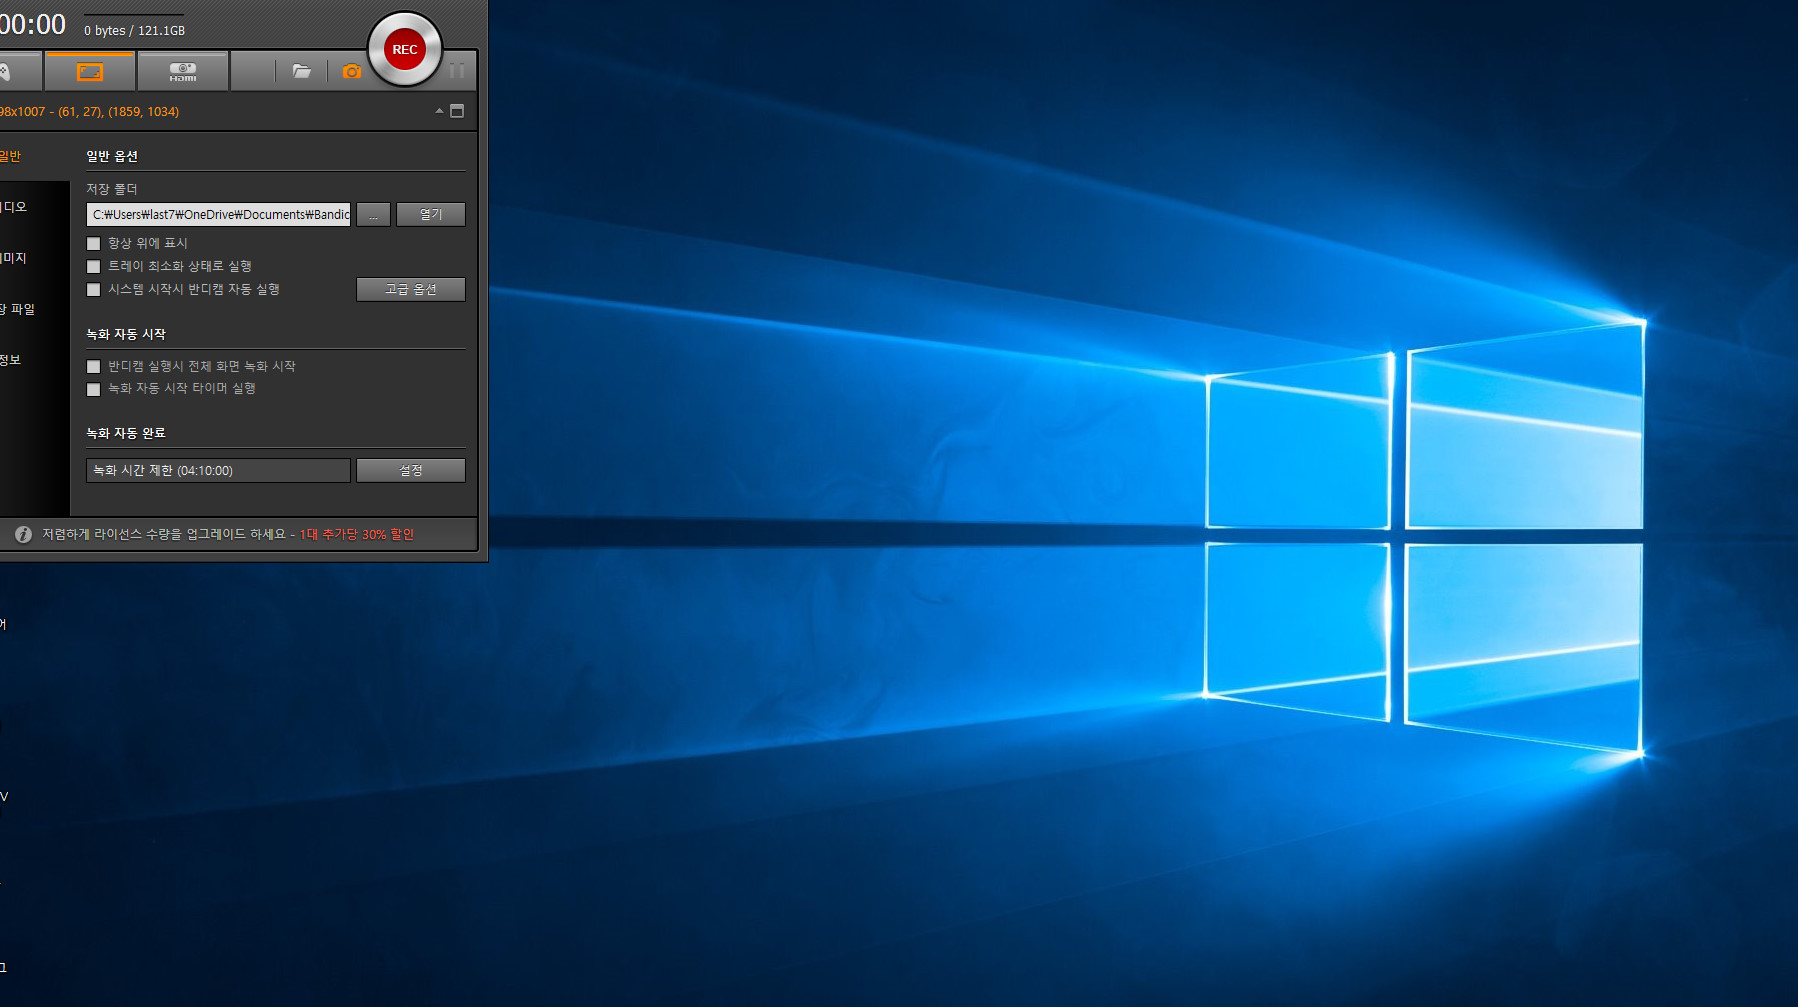Click the info icon in promo bar
This screenshot has height=1007, width=1798.
point(24,535)
